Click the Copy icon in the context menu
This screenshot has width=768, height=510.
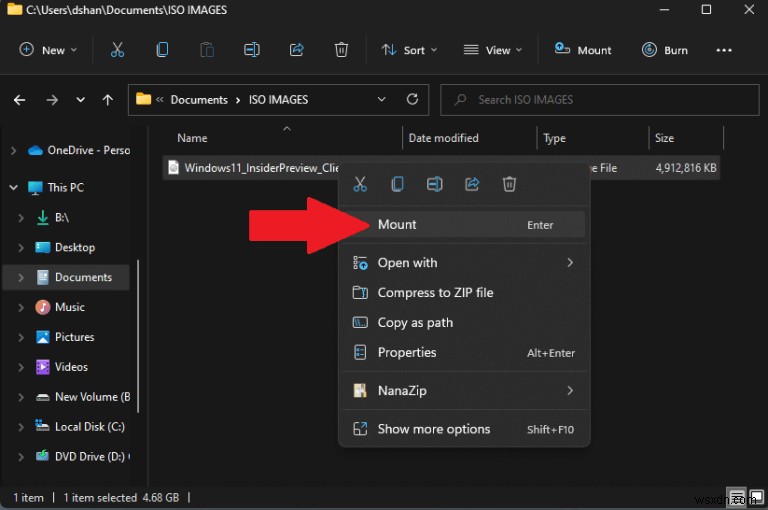tap(397, 184)
